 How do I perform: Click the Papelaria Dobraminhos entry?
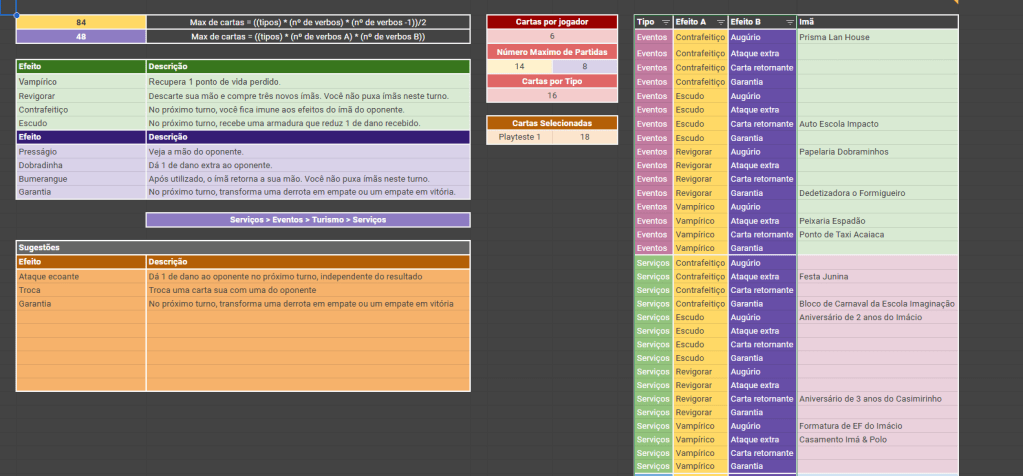coord(876,152)
